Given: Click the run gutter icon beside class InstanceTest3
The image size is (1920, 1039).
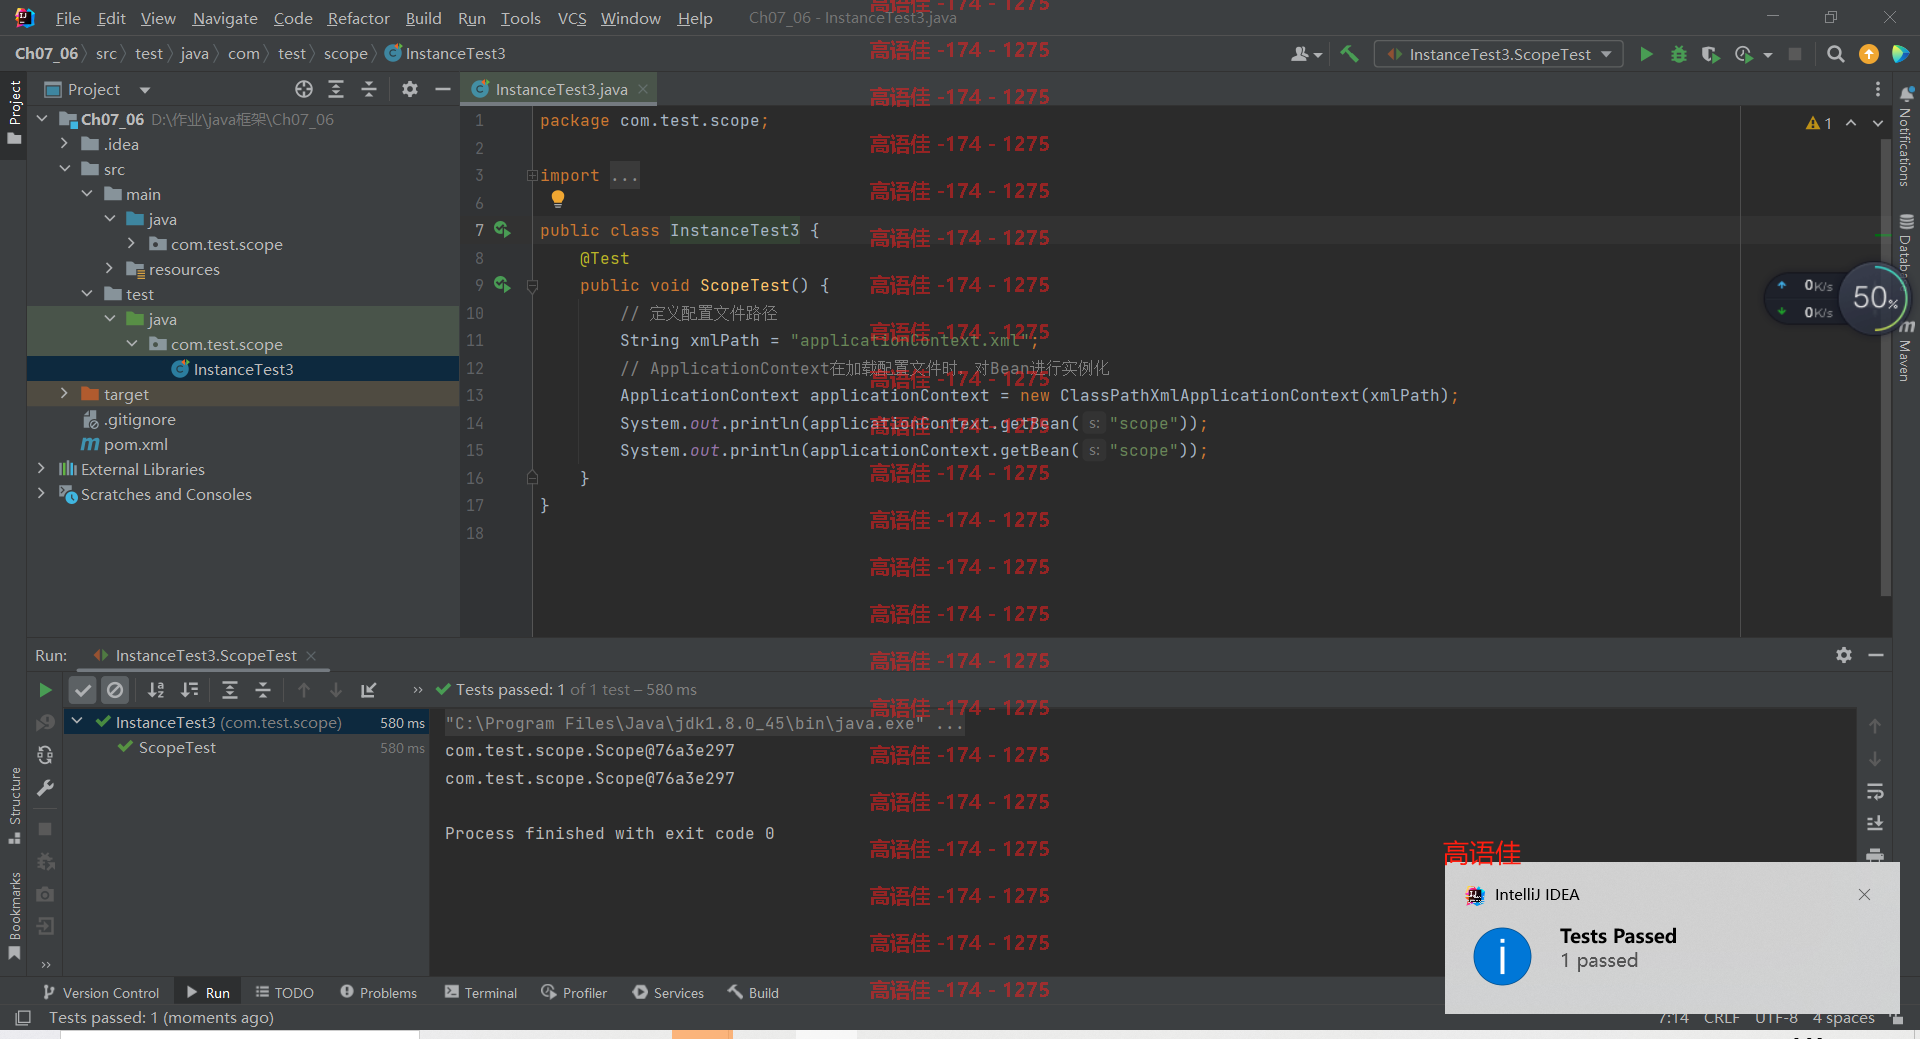Looking at the screenshot, I should pos(502,230).
